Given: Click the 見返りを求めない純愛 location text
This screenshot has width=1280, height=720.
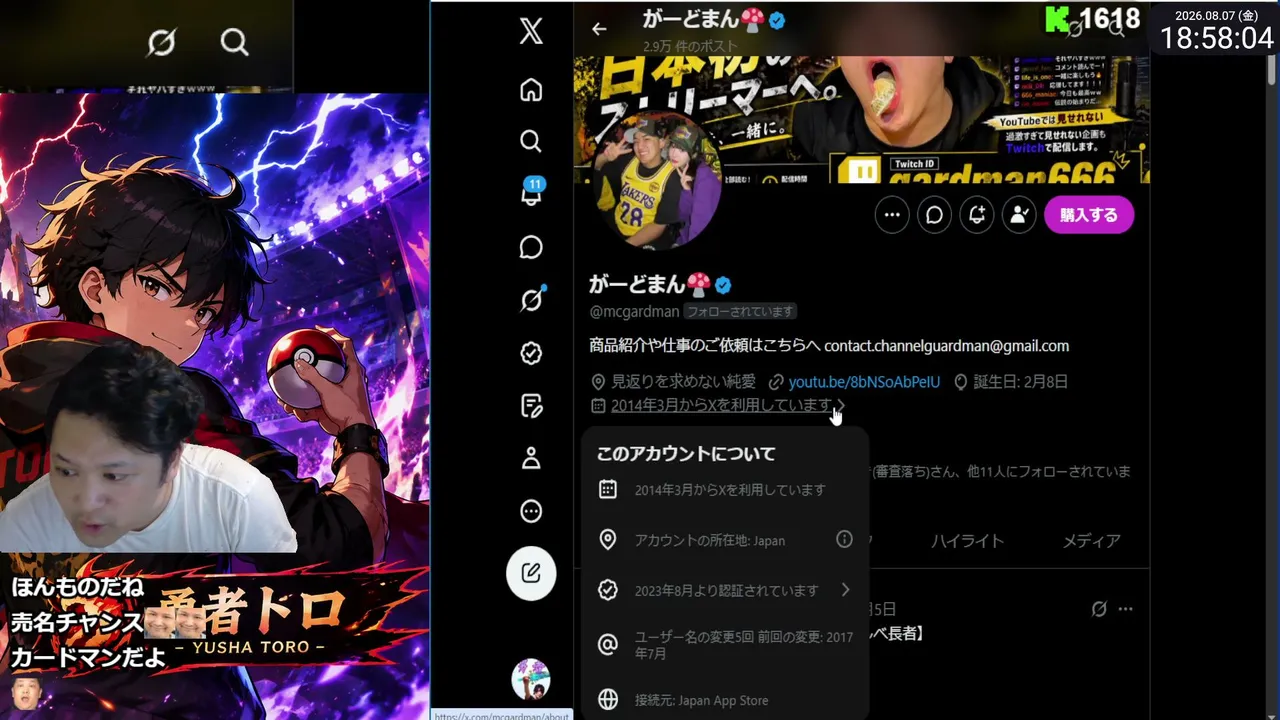Looking at the screenshot, I should click(684, 382).
